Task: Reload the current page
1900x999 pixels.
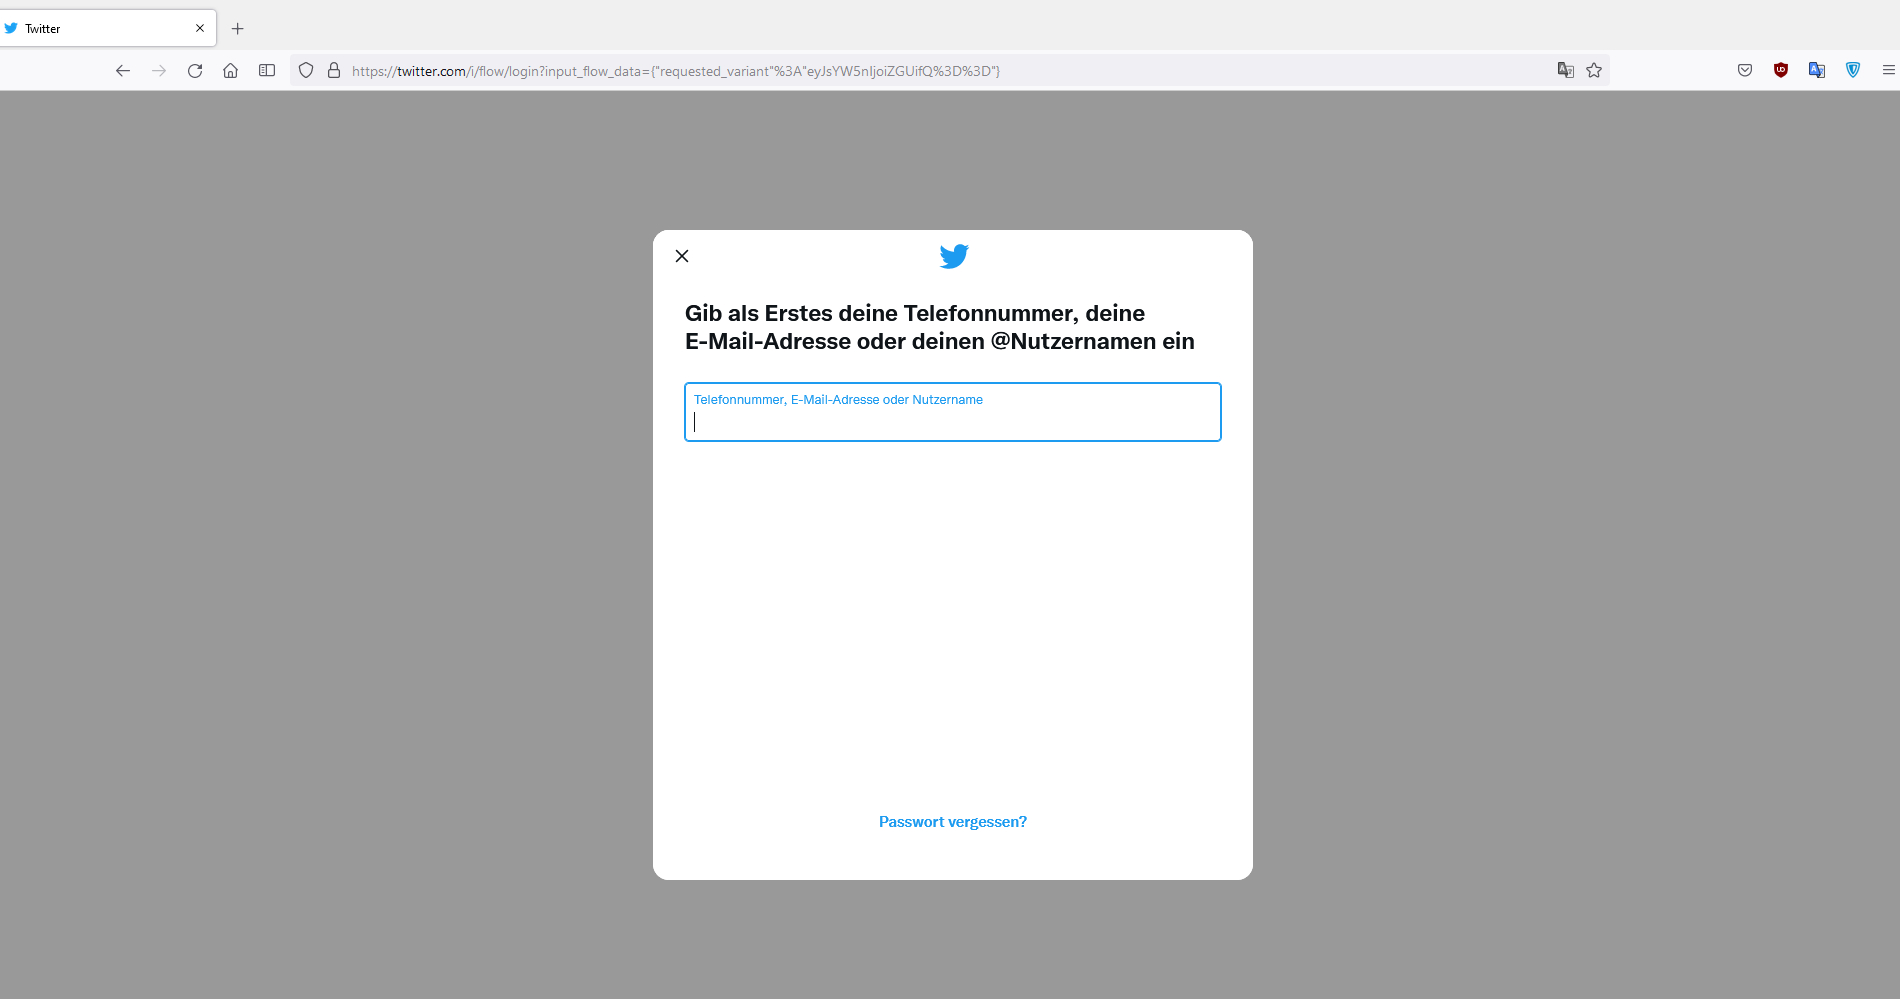Action: coord(195,70)
